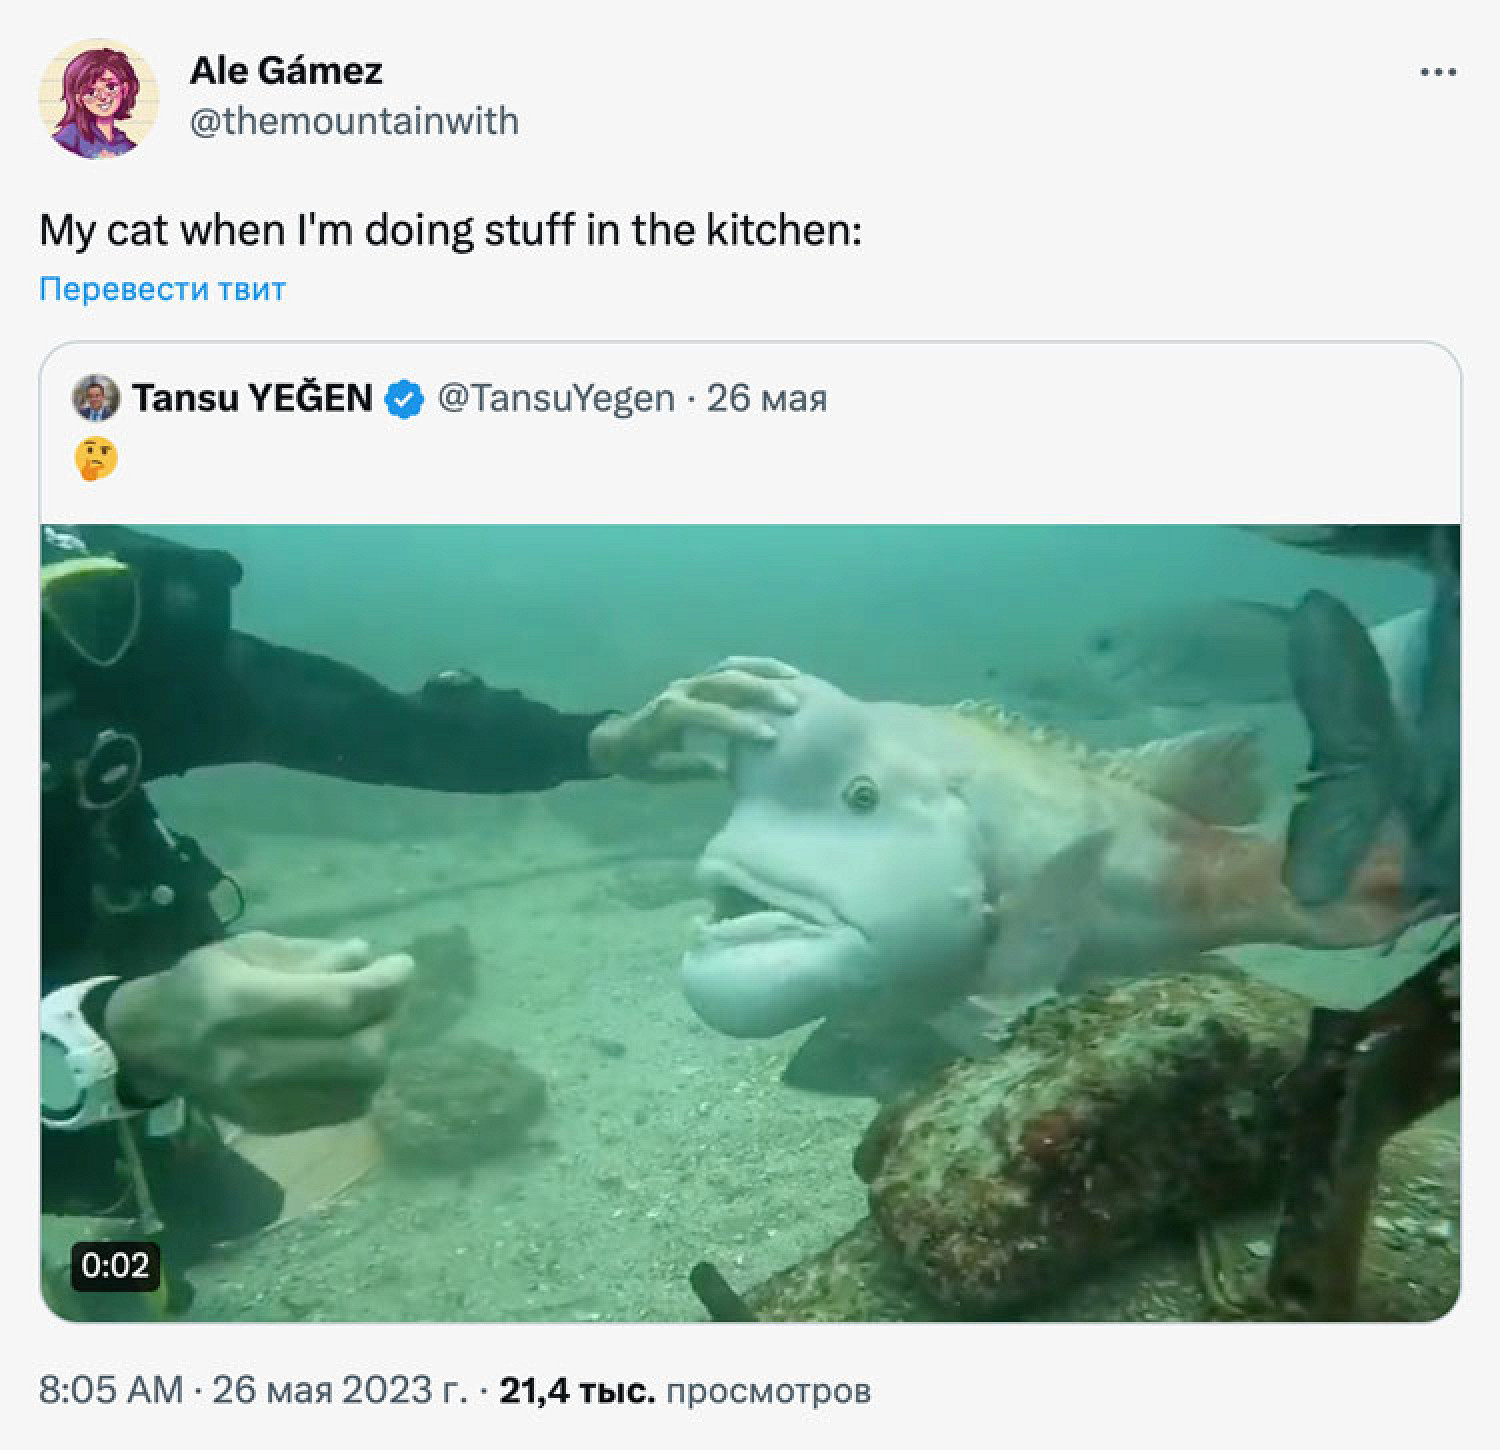The height and width of the screenshot is (1450, 1500).
Task: Click the thinking face emoji
Action: (x=96, y=459)
